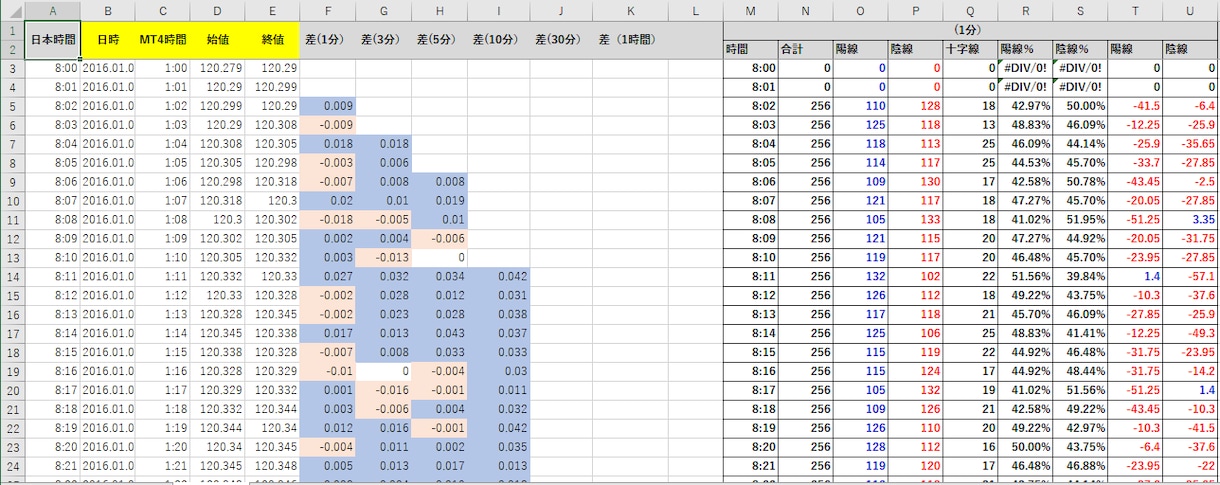
Task: Select the red value -22
Action: point(1190,465)
